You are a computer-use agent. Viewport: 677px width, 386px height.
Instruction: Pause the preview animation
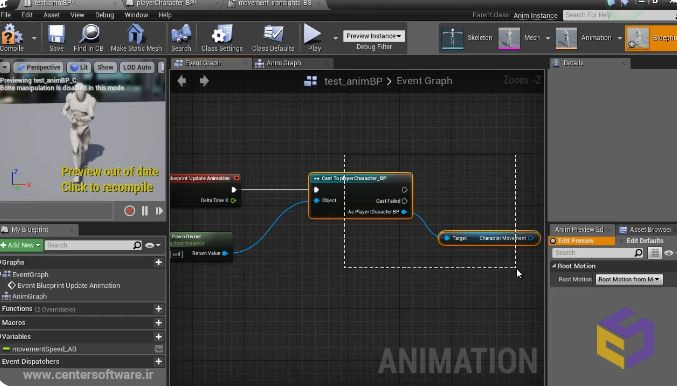145,211
